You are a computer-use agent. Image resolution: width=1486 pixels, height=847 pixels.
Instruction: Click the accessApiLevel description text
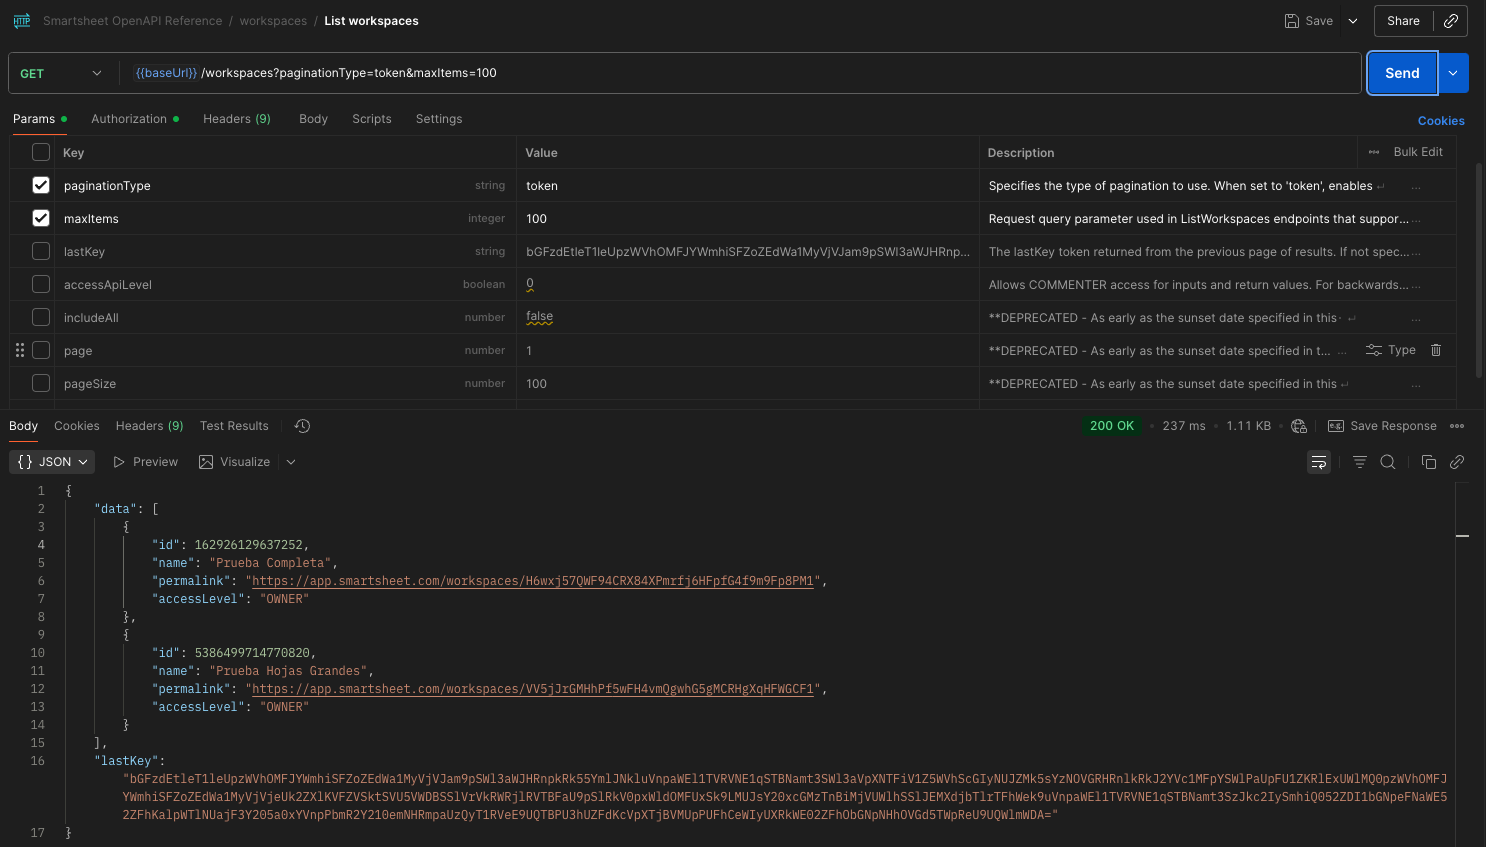click(1198, 285)
